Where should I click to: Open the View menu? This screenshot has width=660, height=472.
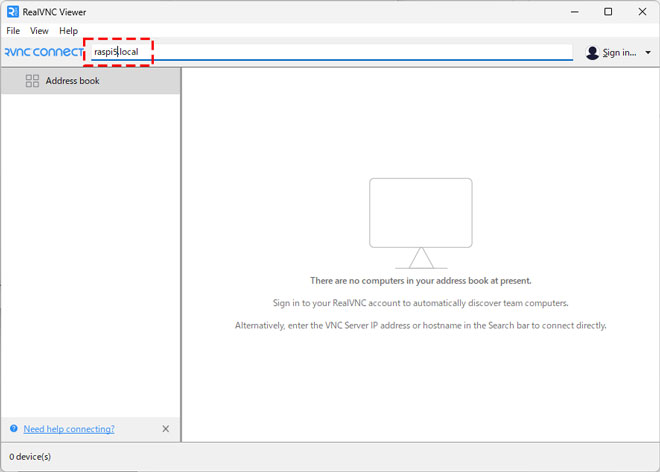pyautogui.click(x=39, y=31)
